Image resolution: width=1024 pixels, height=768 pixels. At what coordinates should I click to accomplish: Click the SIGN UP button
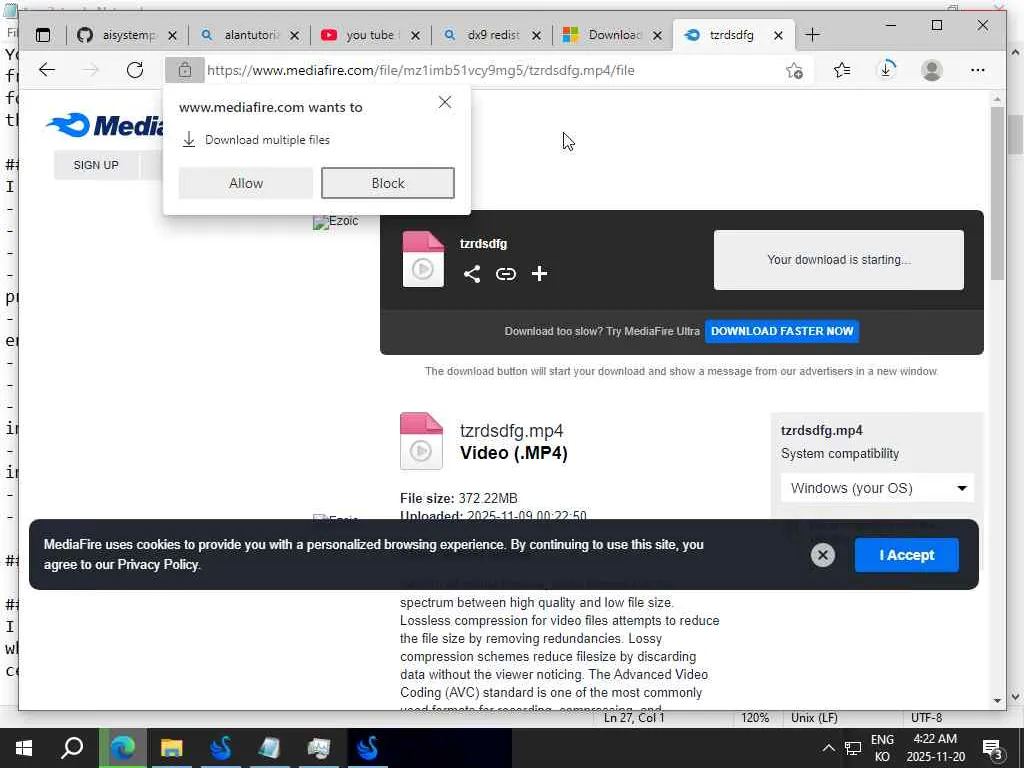(x=96, y=165)
